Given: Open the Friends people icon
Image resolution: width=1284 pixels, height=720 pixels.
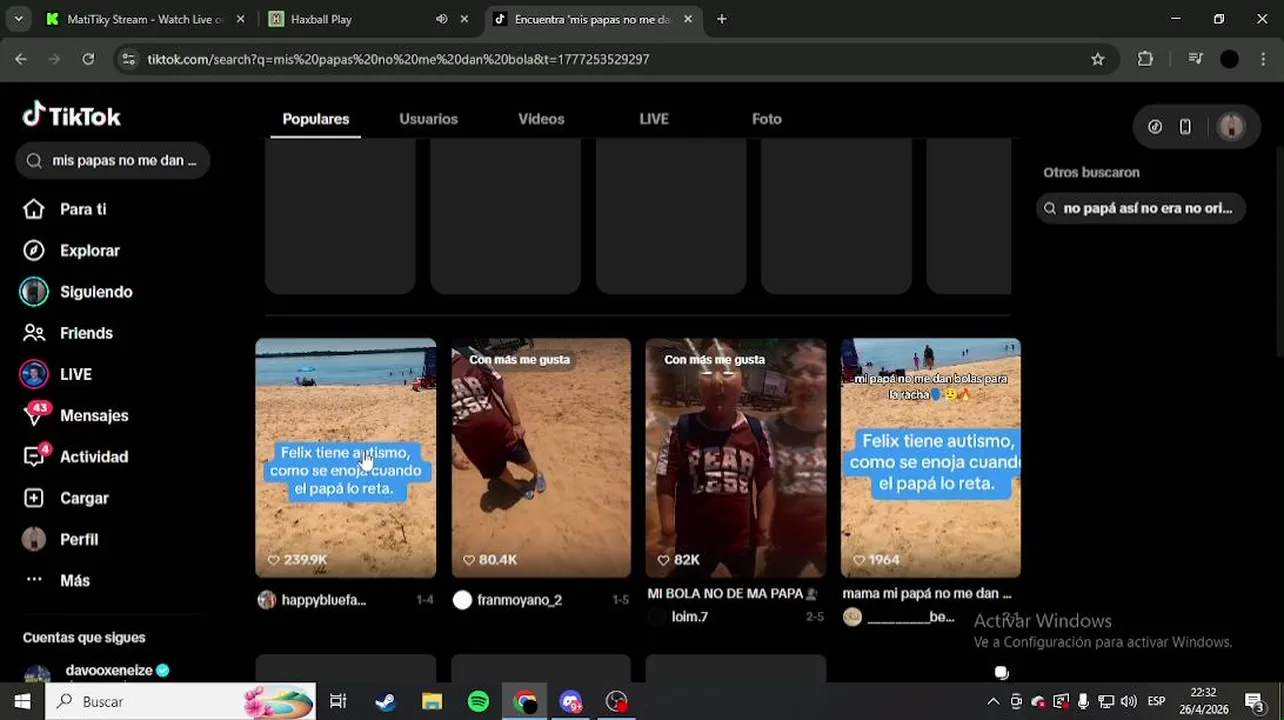Looking at the screenshot, I should click(34, 333).
